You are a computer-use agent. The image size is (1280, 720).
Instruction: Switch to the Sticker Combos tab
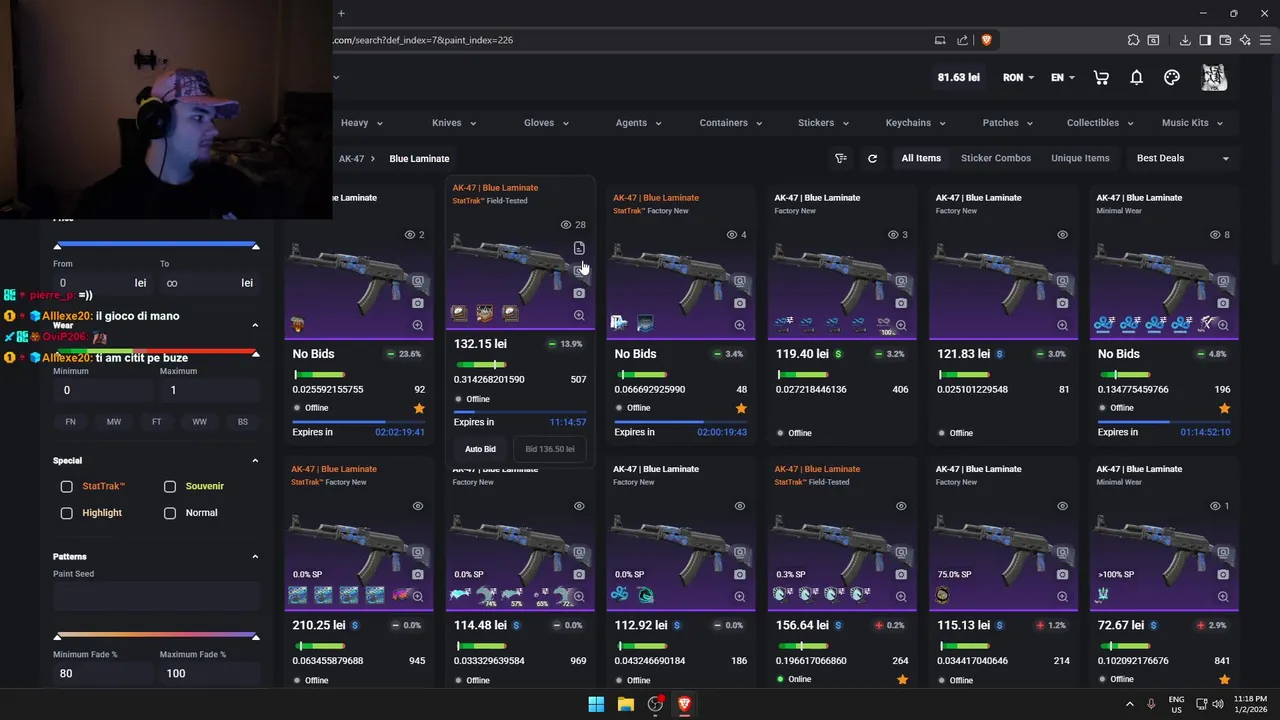point(996,158)
